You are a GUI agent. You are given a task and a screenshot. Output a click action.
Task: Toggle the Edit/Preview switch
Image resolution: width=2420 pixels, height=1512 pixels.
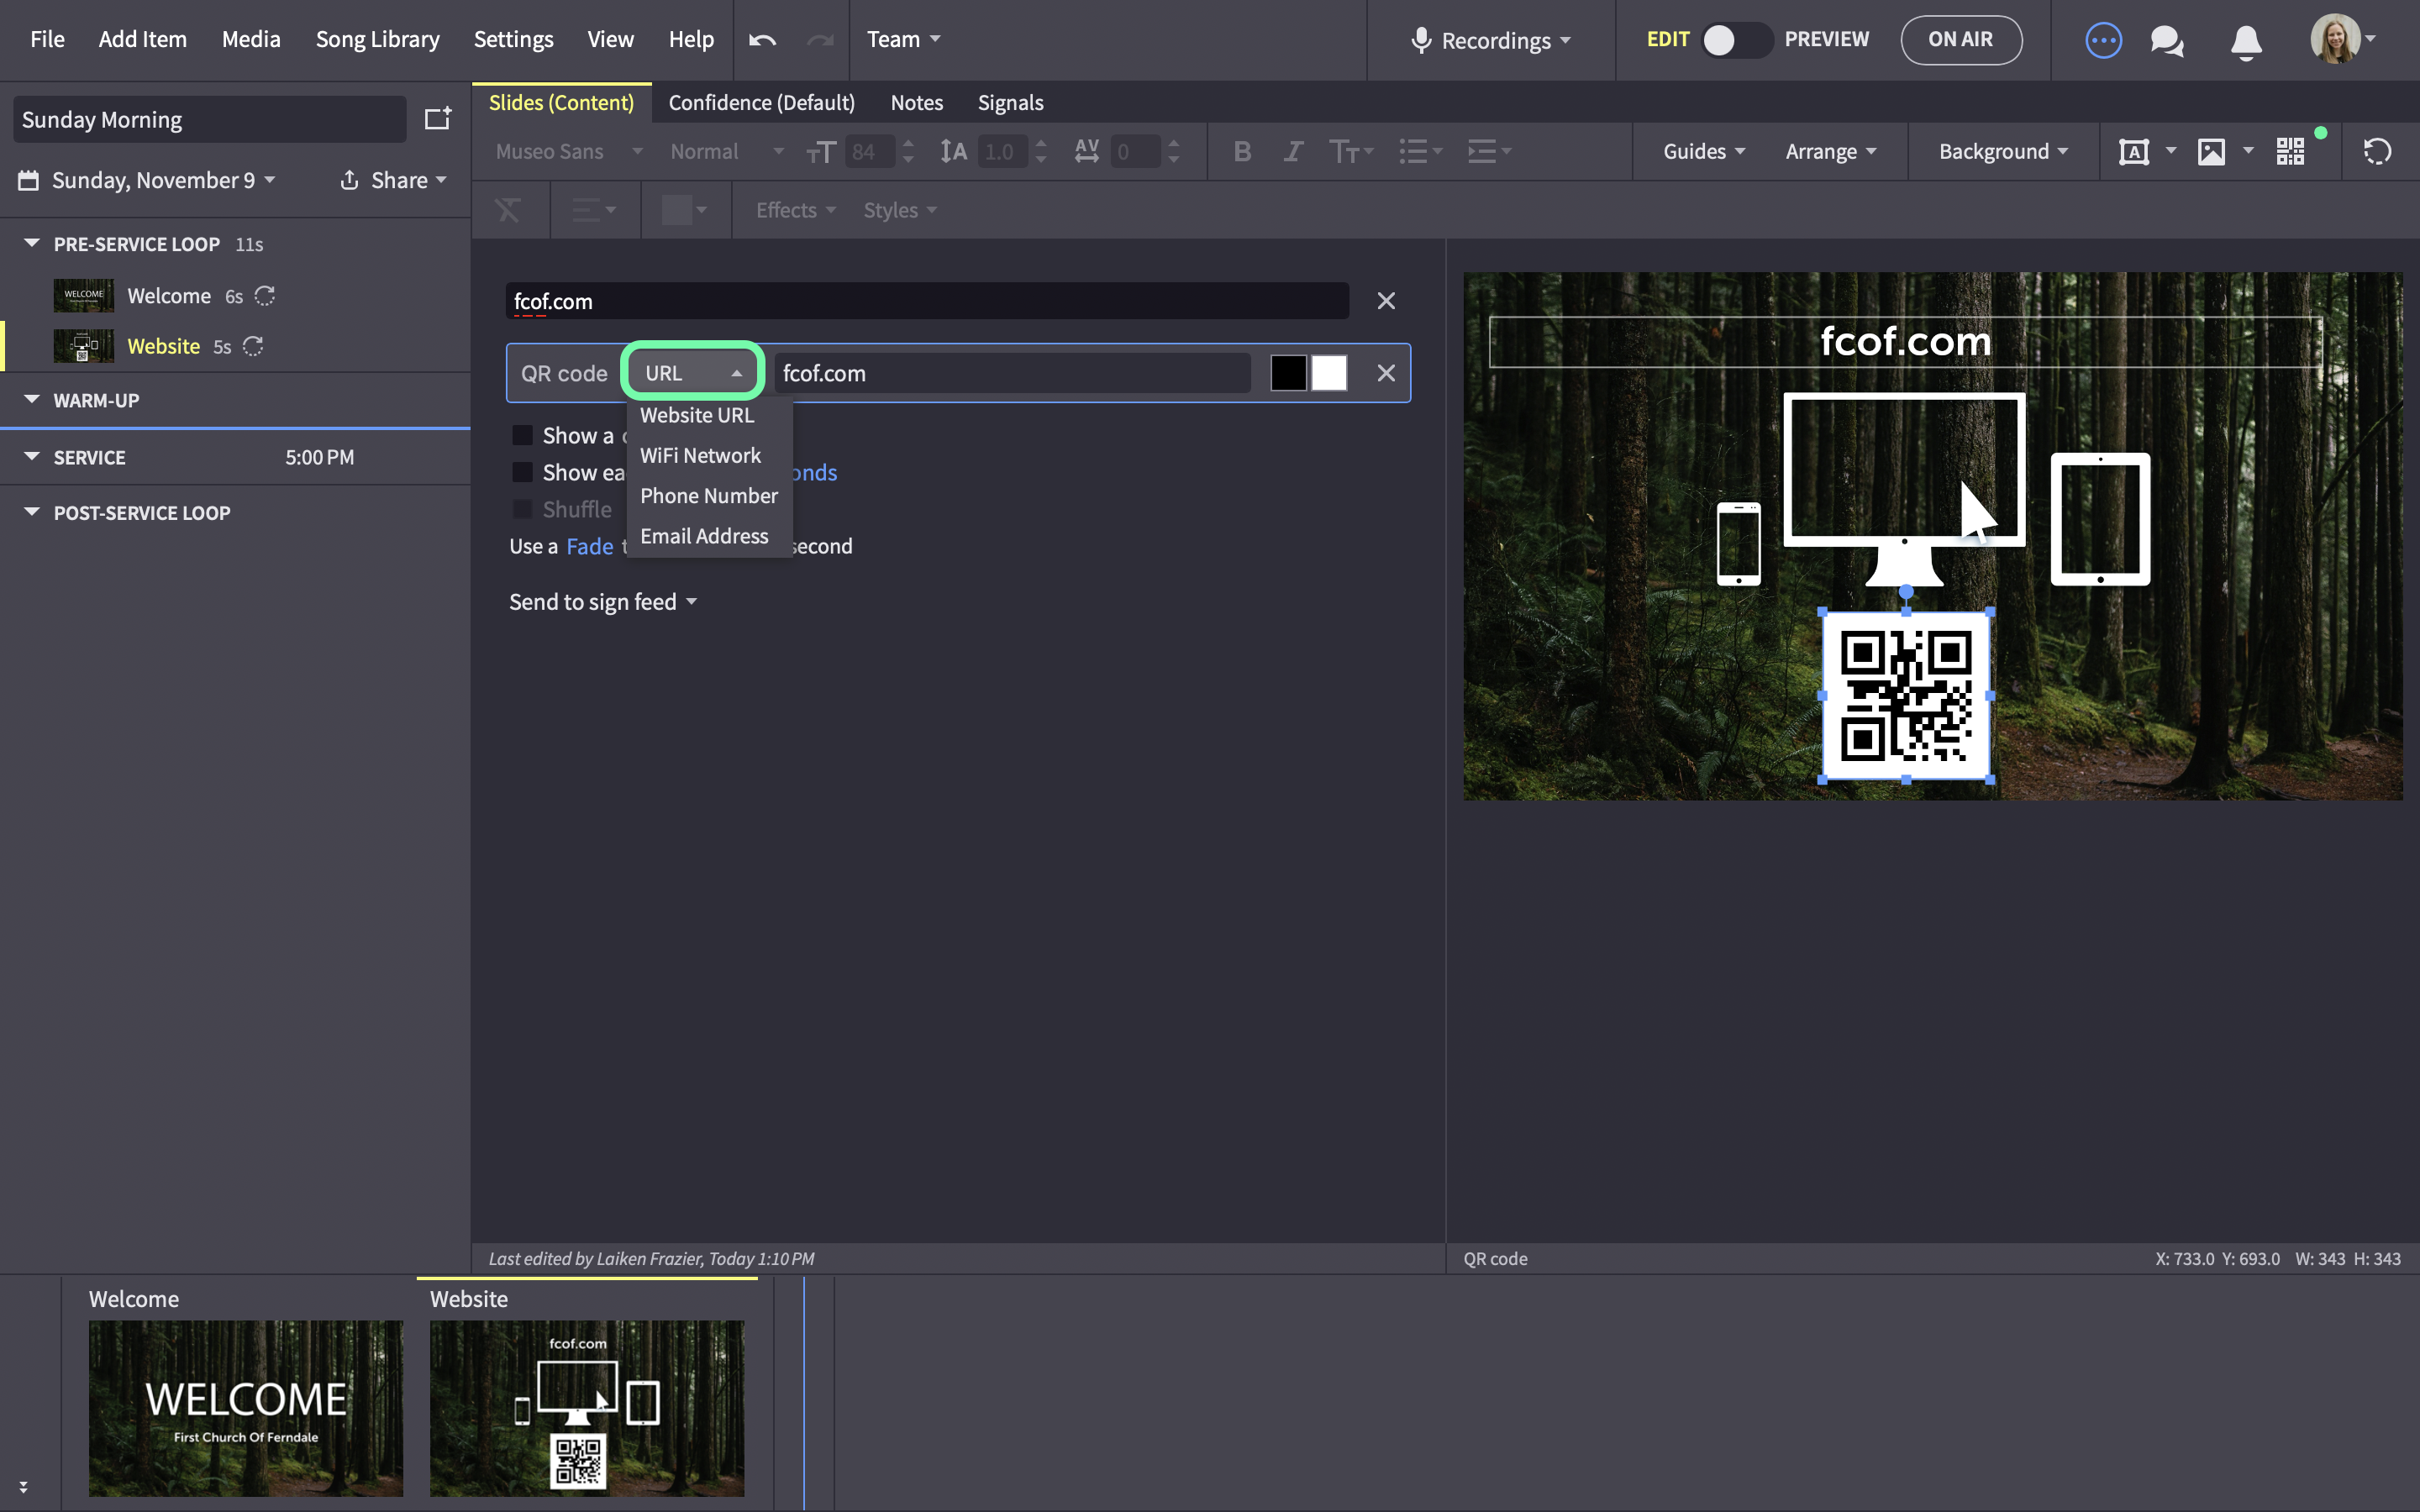point(1736,40)
